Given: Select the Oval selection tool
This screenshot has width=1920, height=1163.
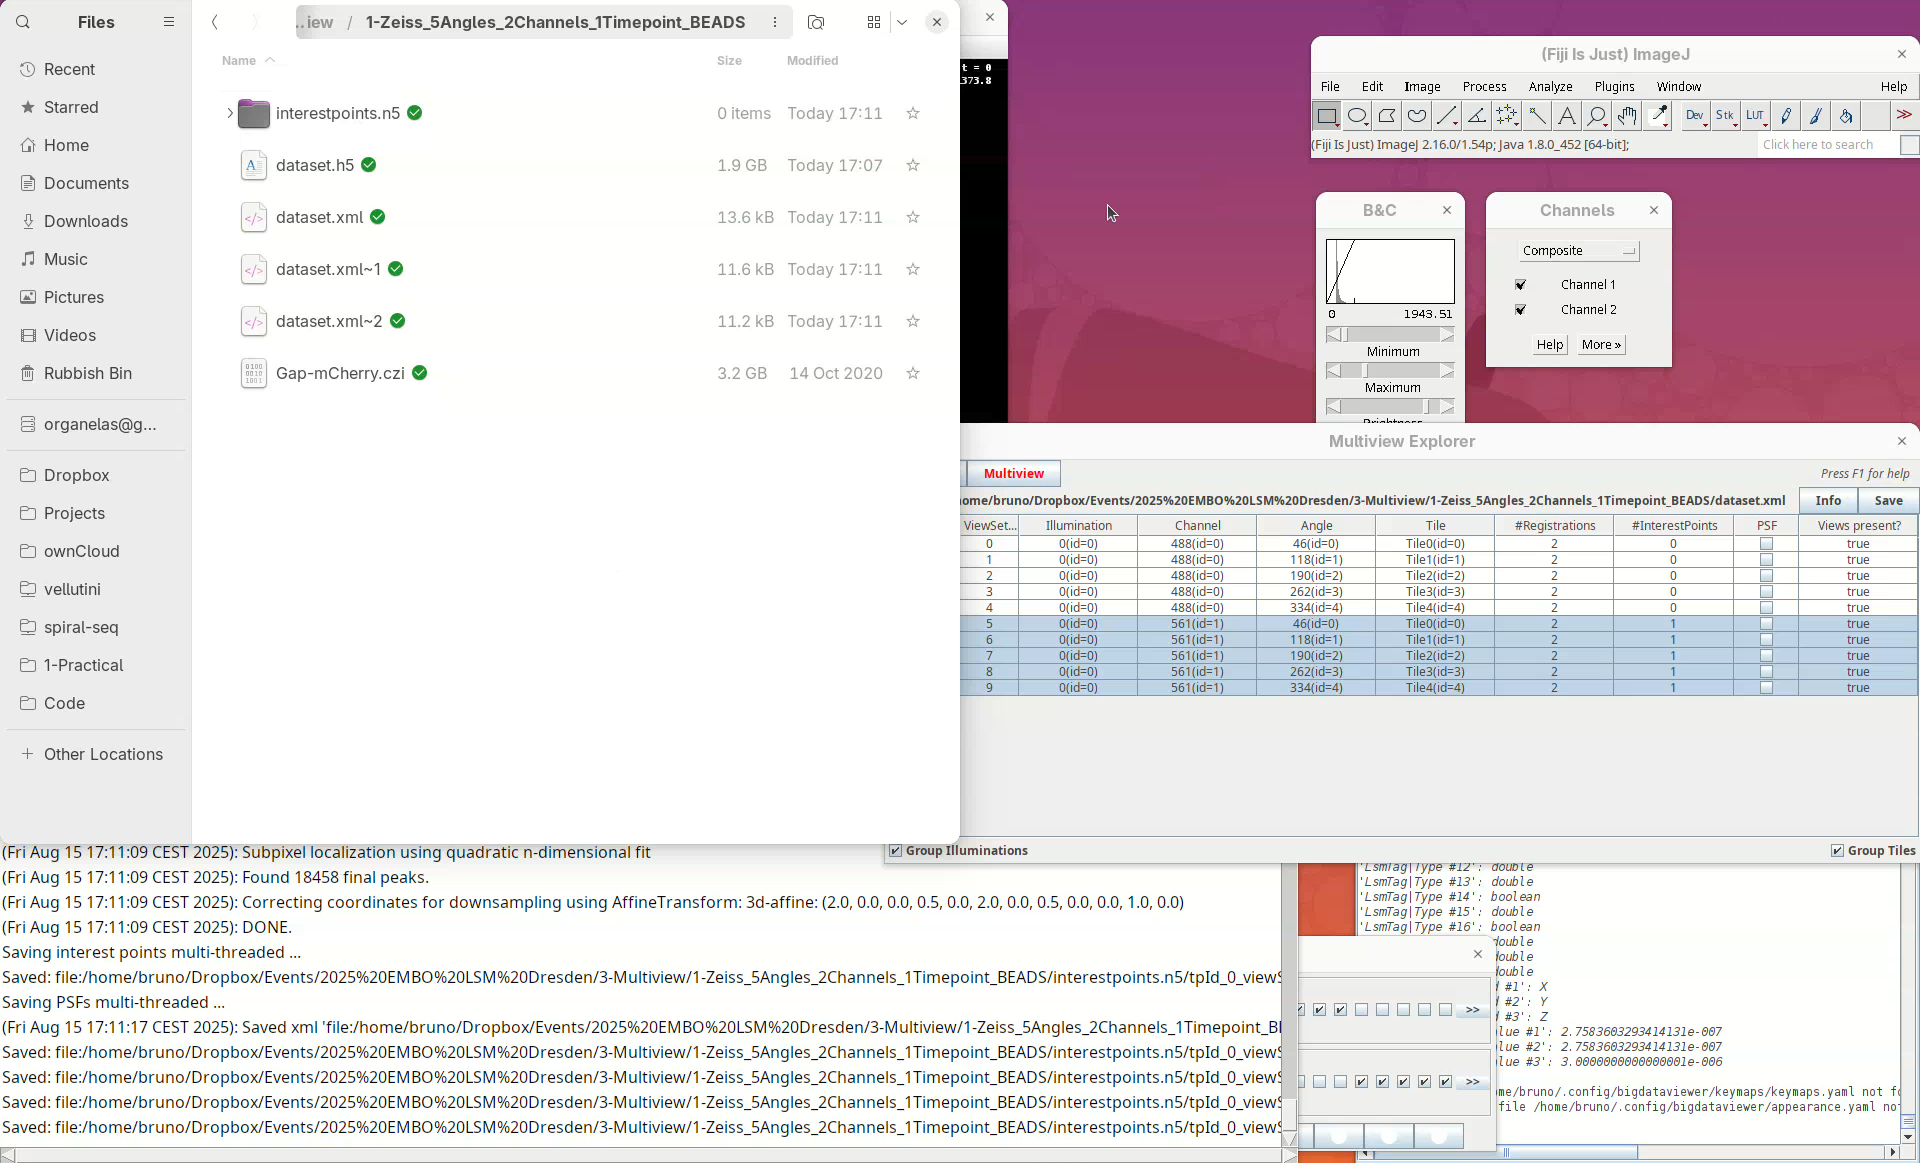Looking at the screenshot, I should [1357, 116].
